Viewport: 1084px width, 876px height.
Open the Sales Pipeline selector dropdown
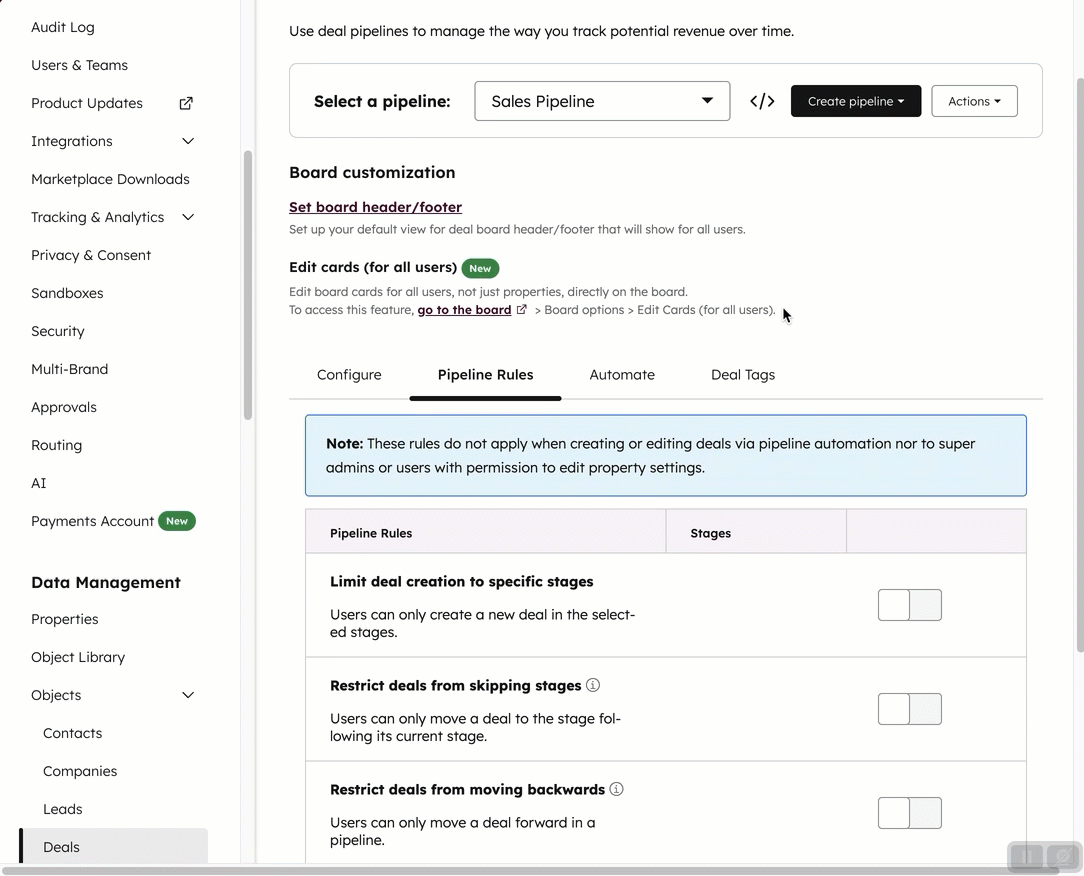[x=602, y=100]
